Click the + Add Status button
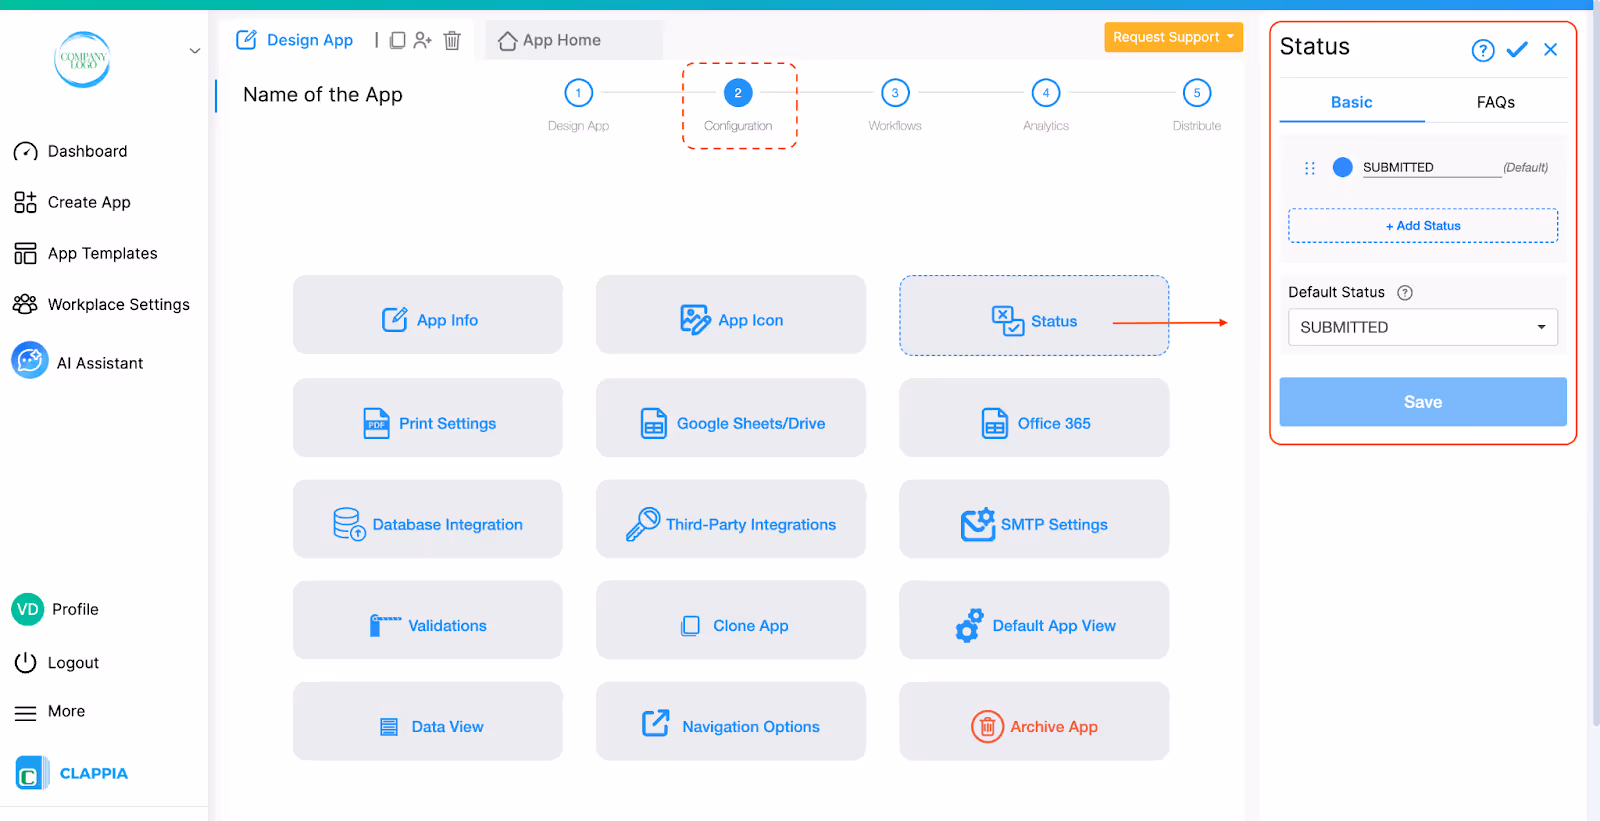The image size is (1600, 821). (1423, 226)
